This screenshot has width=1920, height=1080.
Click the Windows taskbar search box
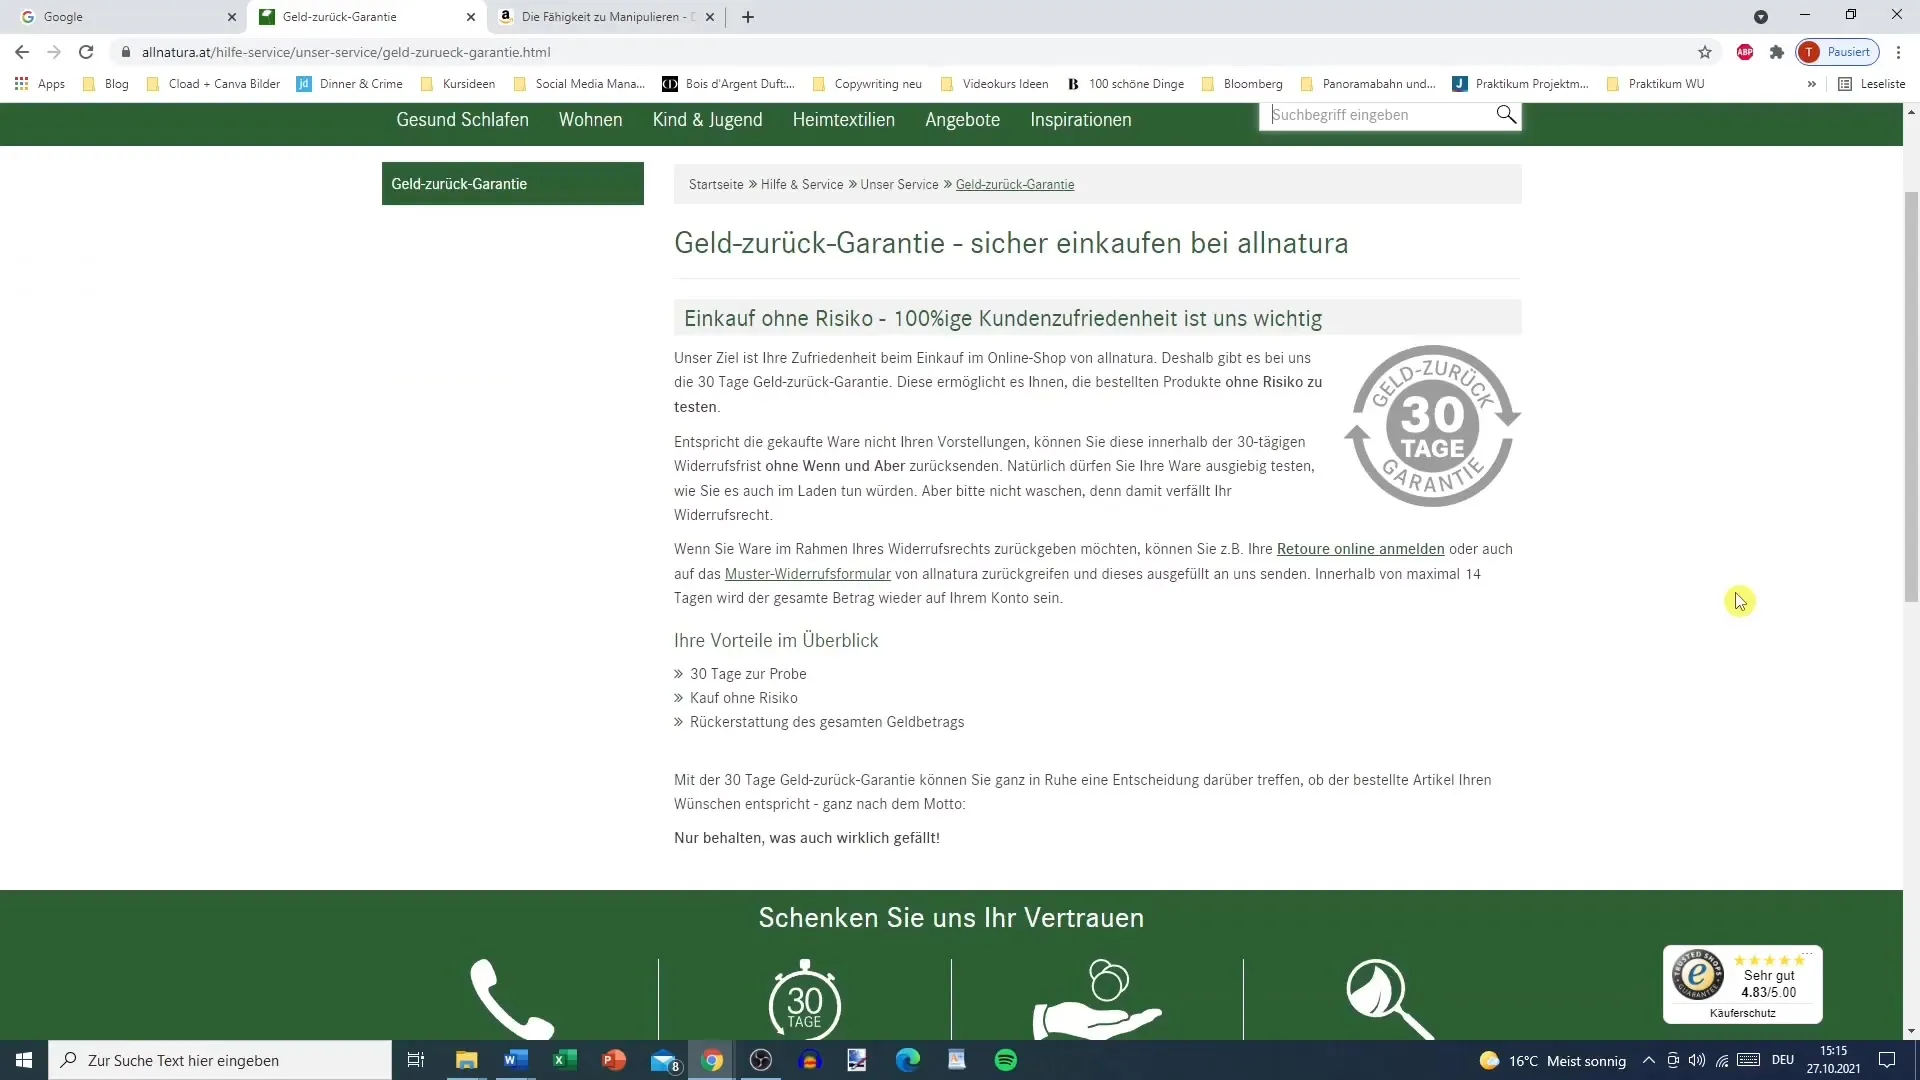[x=220, y=1060]
